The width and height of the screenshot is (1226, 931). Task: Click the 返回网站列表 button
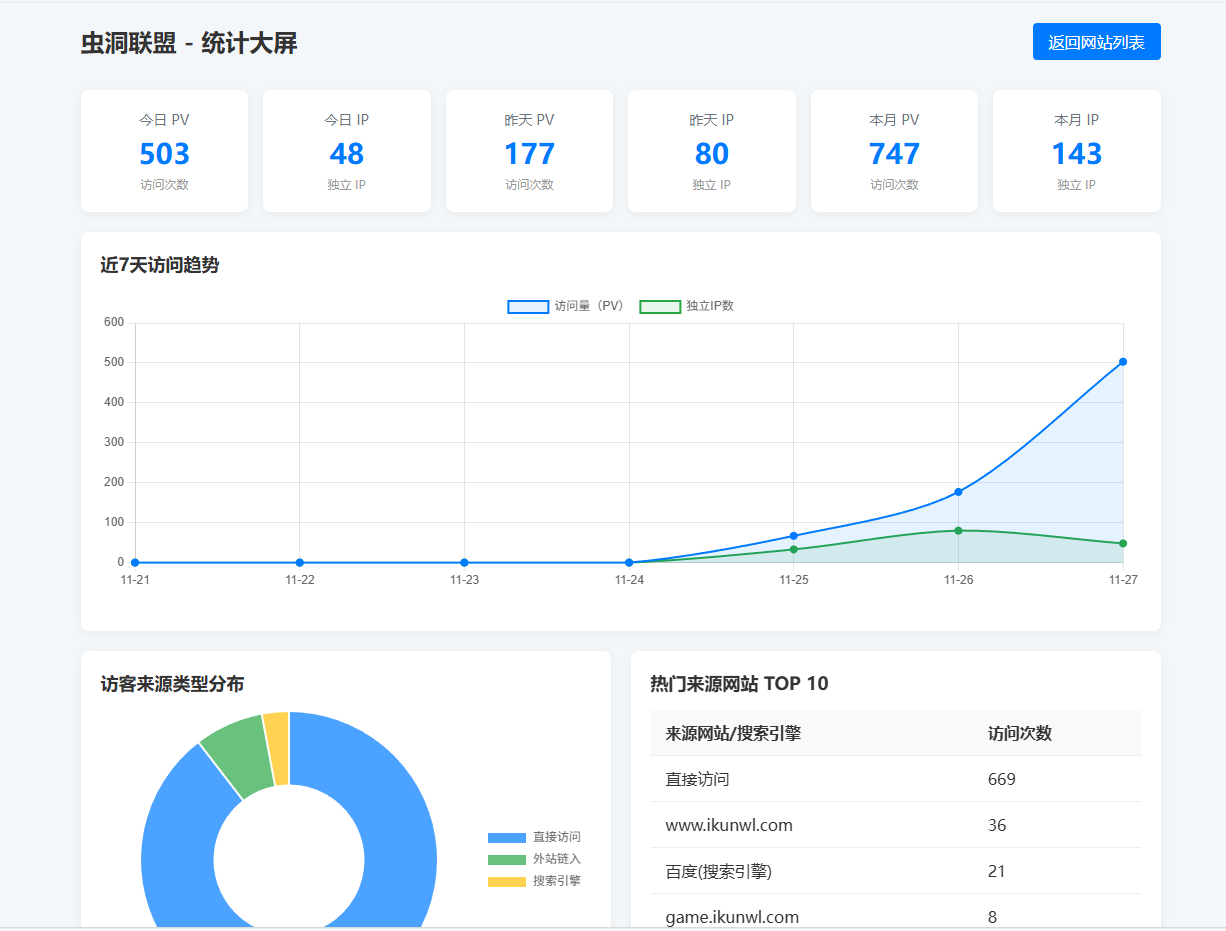tap(1096, 41)
